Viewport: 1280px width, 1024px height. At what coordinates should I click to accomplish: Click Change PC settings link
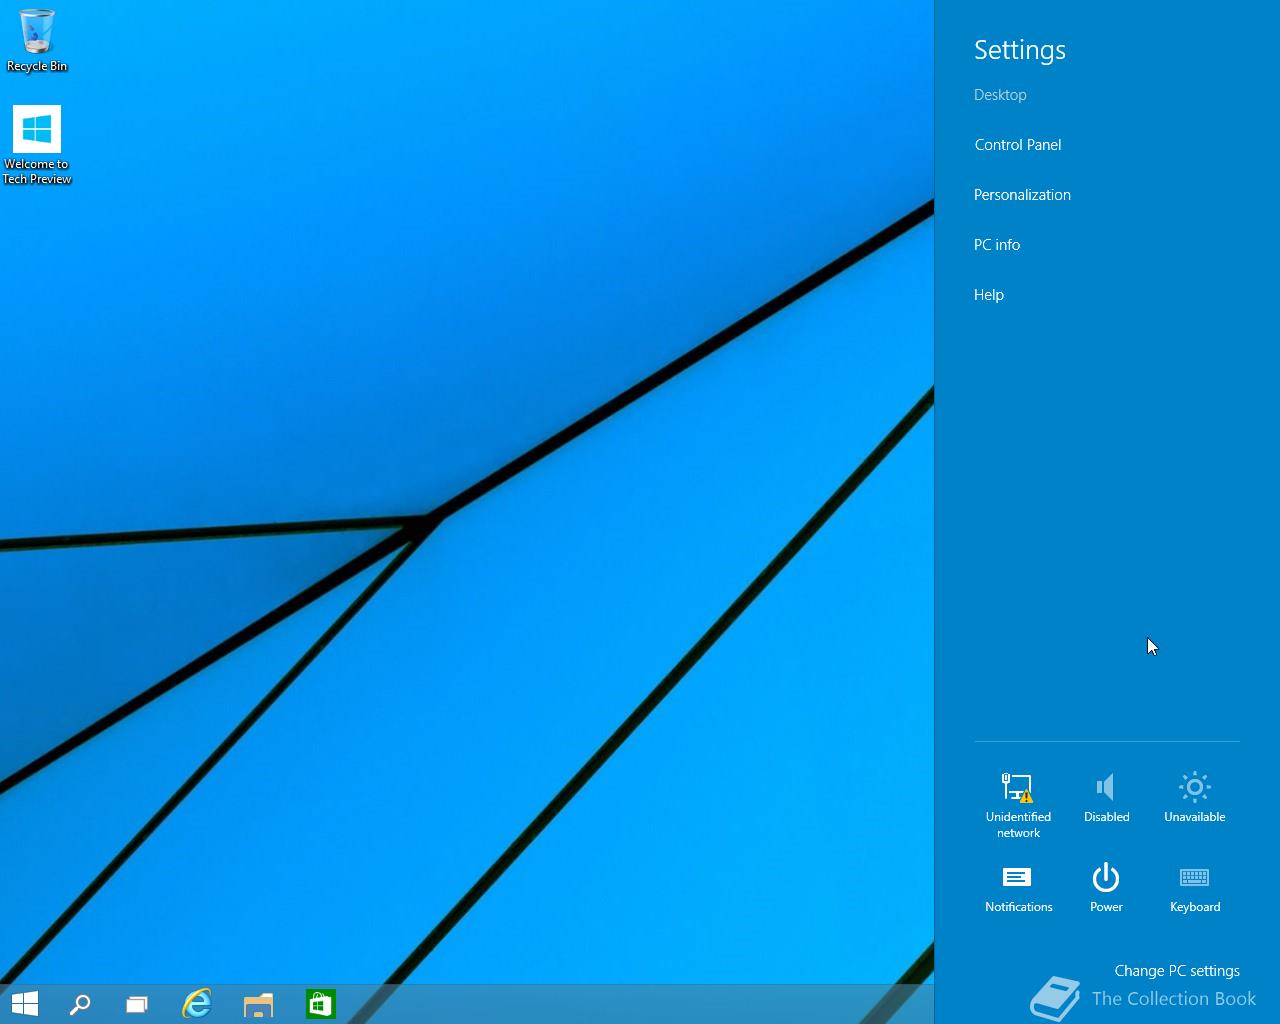tap(1177, 971)
